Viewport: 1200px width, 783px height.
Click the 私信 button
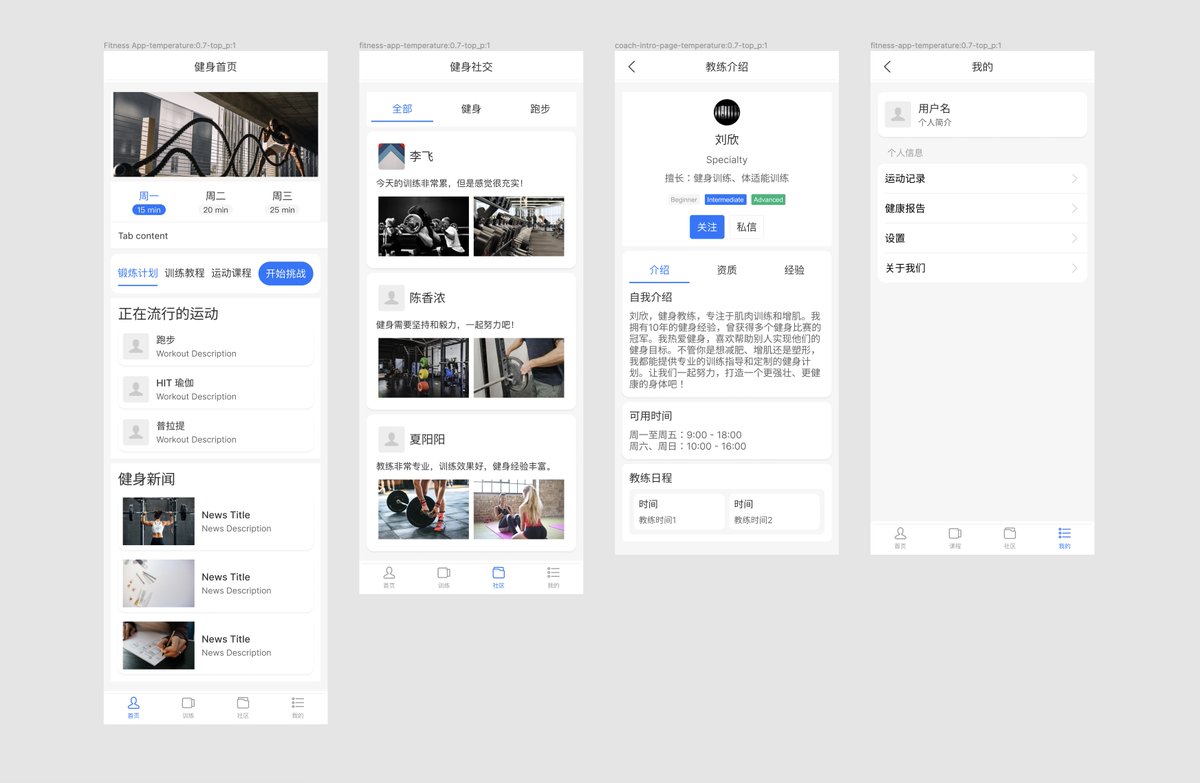tap(747, 227)
